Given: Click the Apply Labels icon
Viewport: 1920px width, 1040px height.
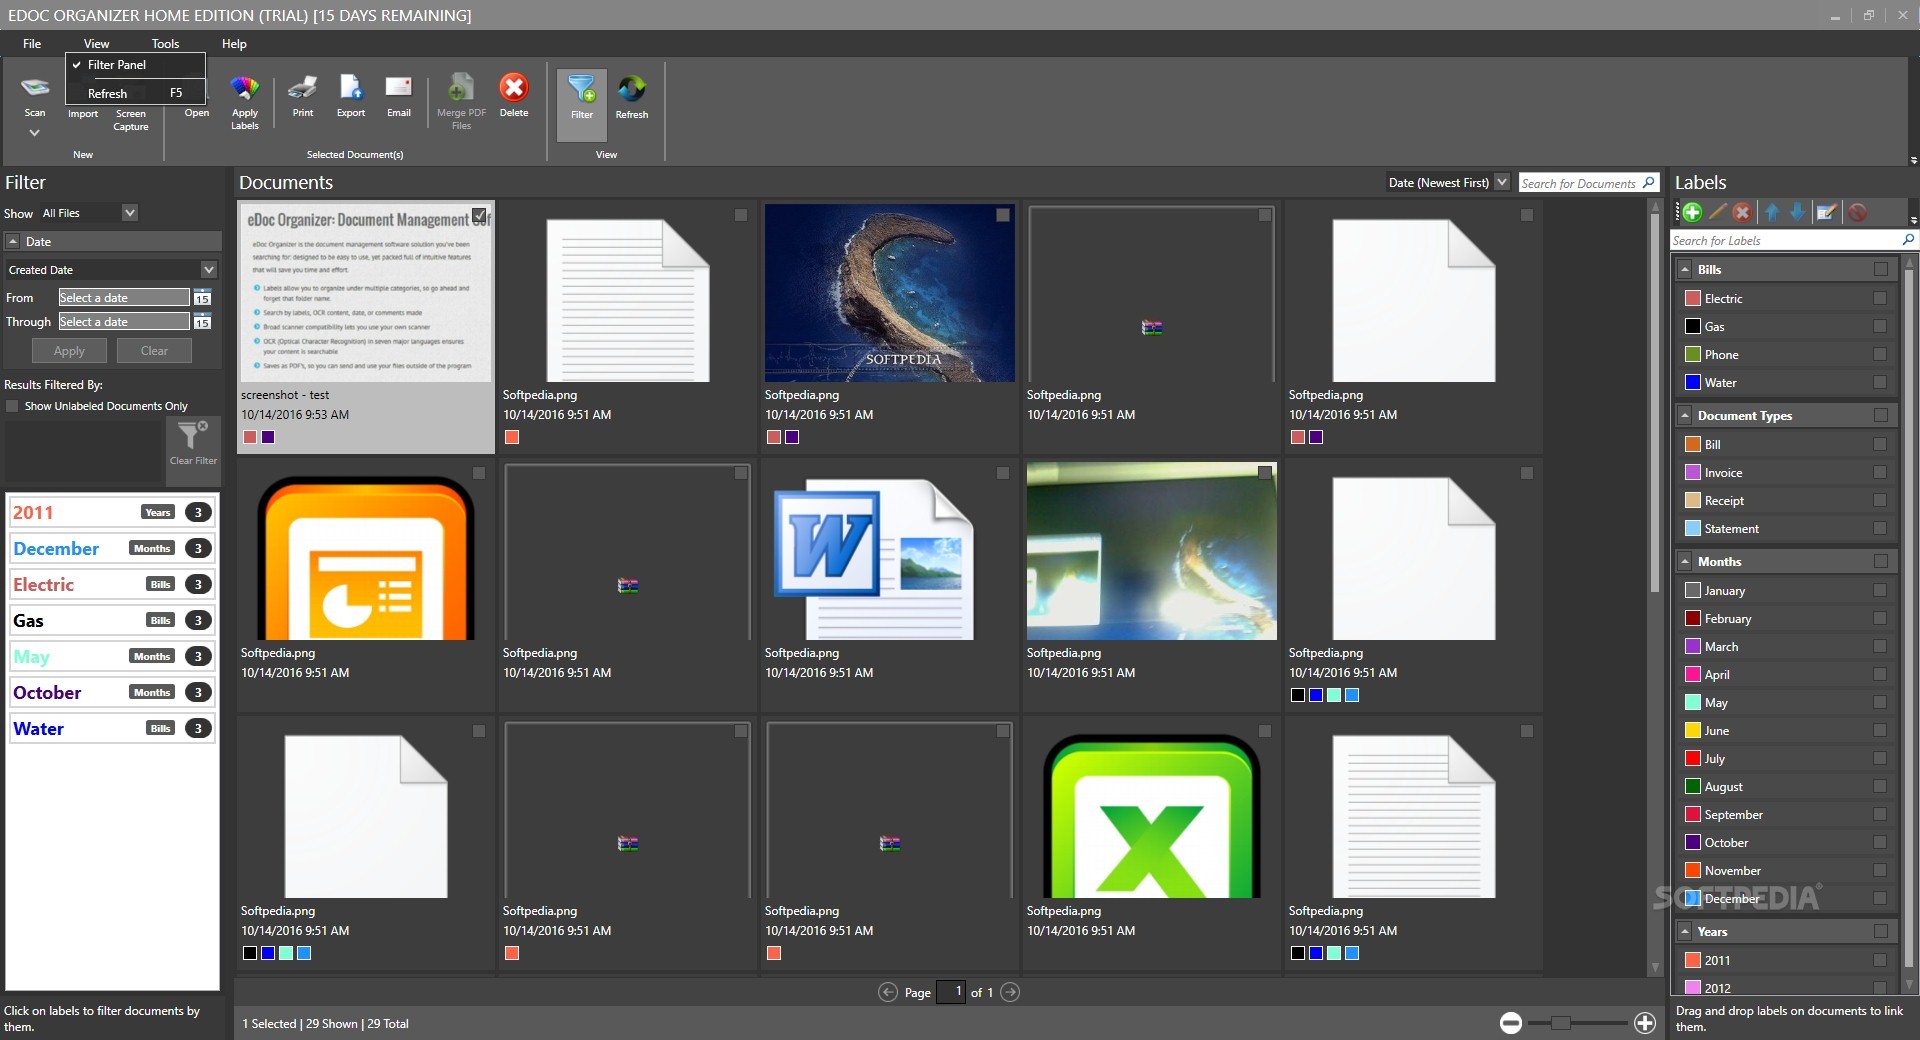Looking at the screenshot, I should [245, 88].
